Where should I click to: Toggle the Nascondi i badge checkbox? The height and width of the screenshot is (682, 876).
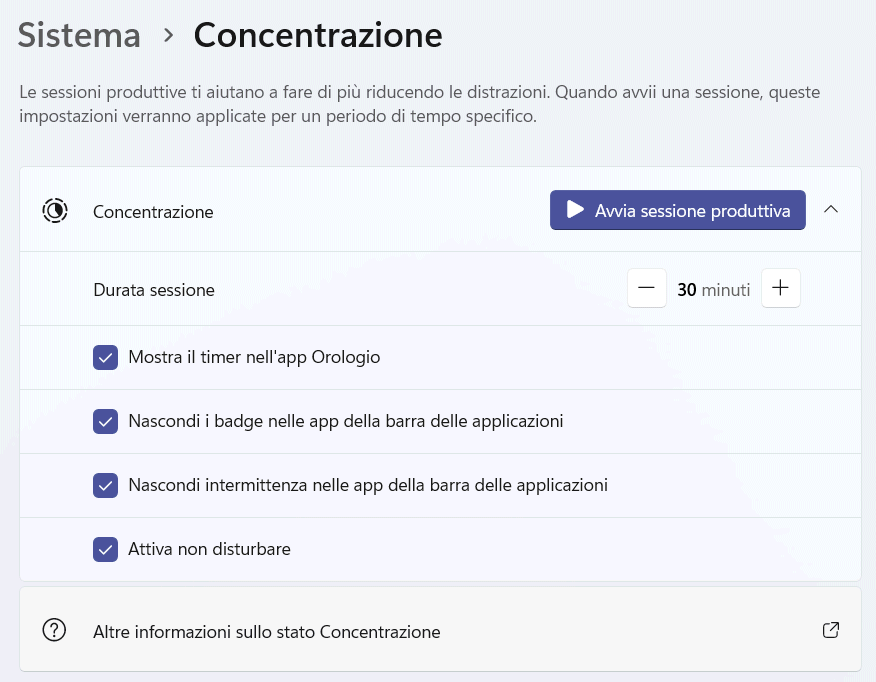tap(106, 421)
